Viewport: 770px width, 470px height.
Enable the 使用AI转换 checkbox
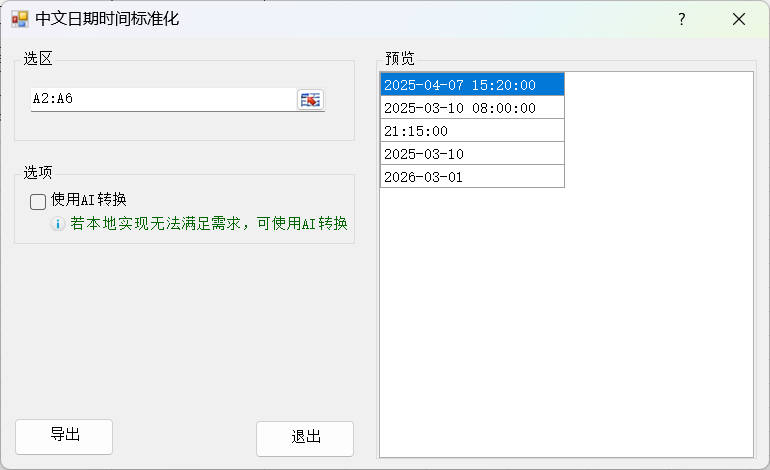point(38,201)
